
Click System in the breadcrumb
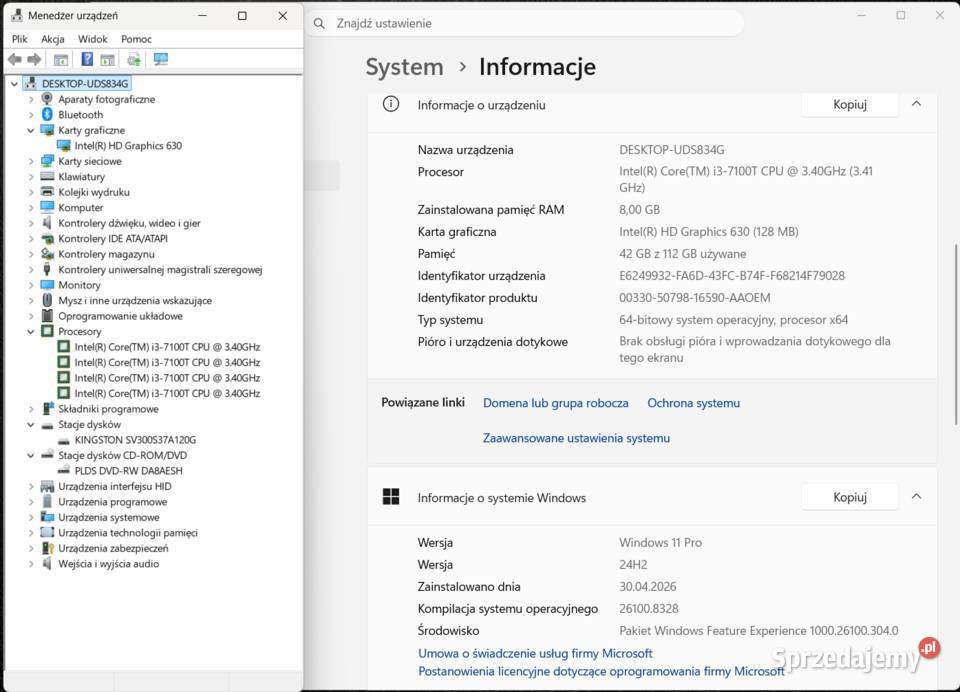coord(404,67)
